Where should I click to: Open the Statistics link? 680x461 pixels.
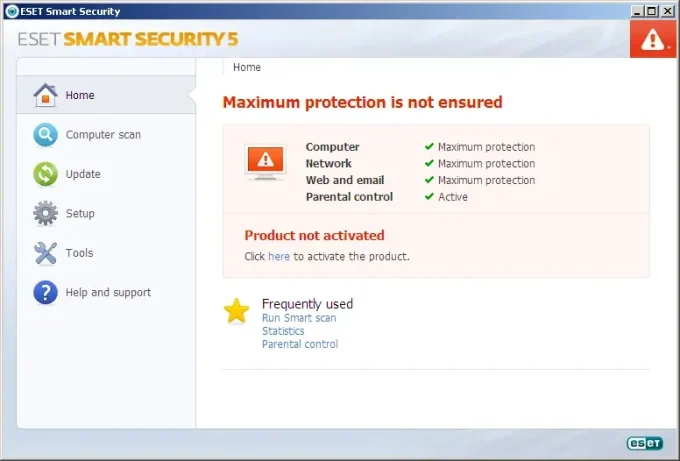pos(283,331)
